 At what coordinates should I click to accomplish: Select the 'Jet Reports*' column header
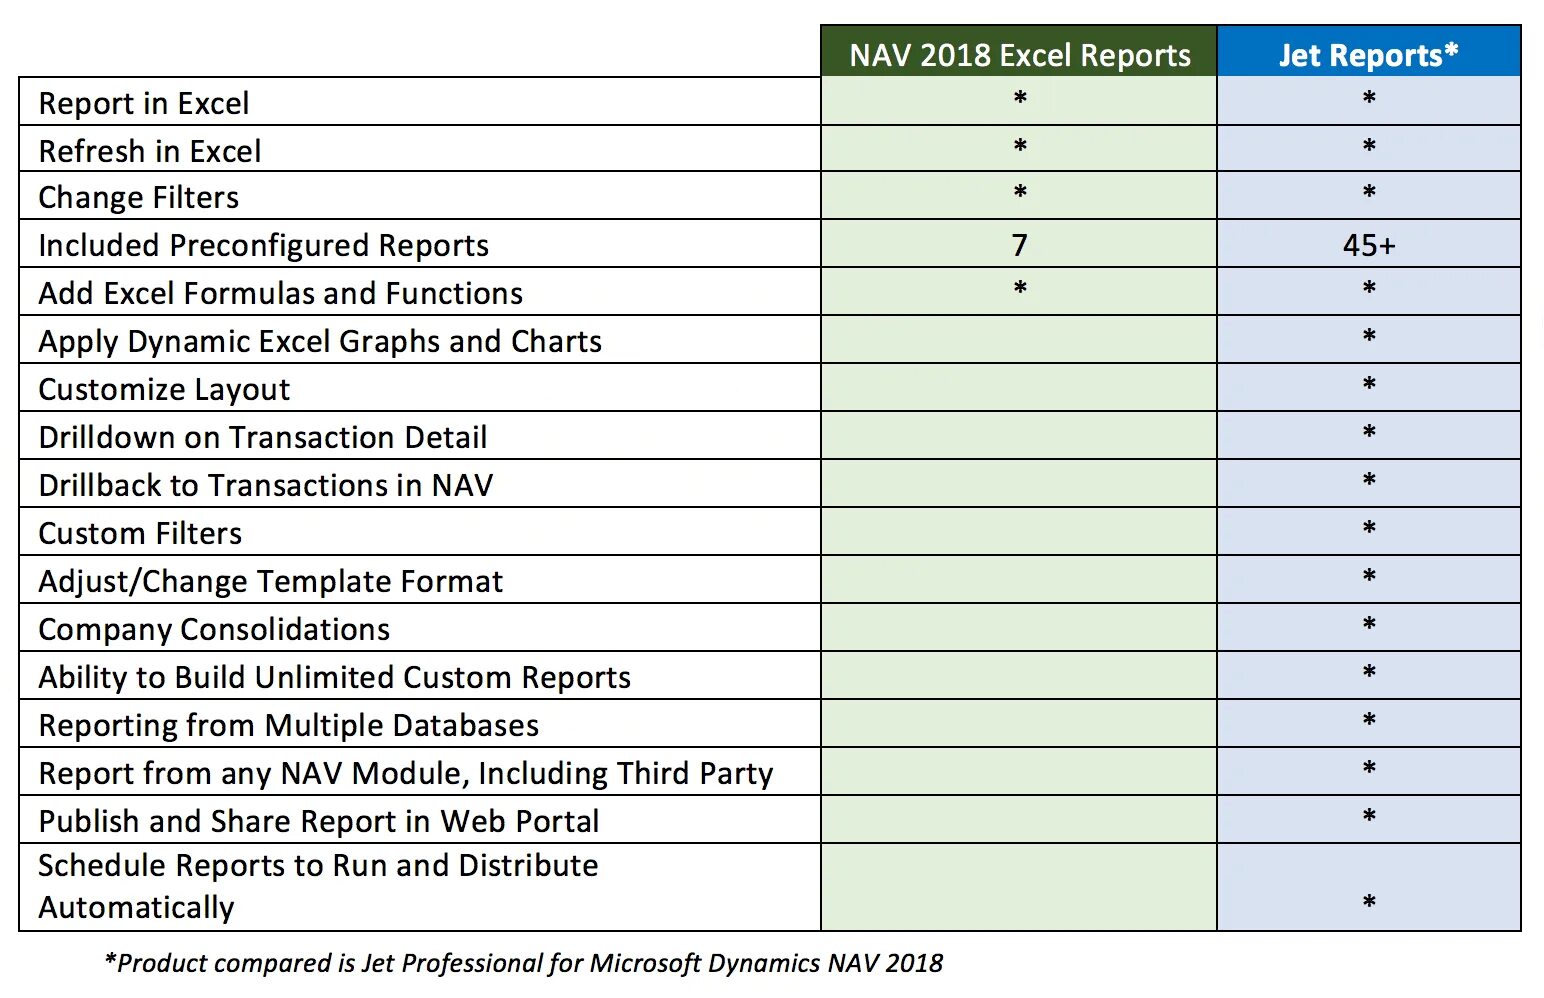pyautogui.click(x=1369, y=51)
